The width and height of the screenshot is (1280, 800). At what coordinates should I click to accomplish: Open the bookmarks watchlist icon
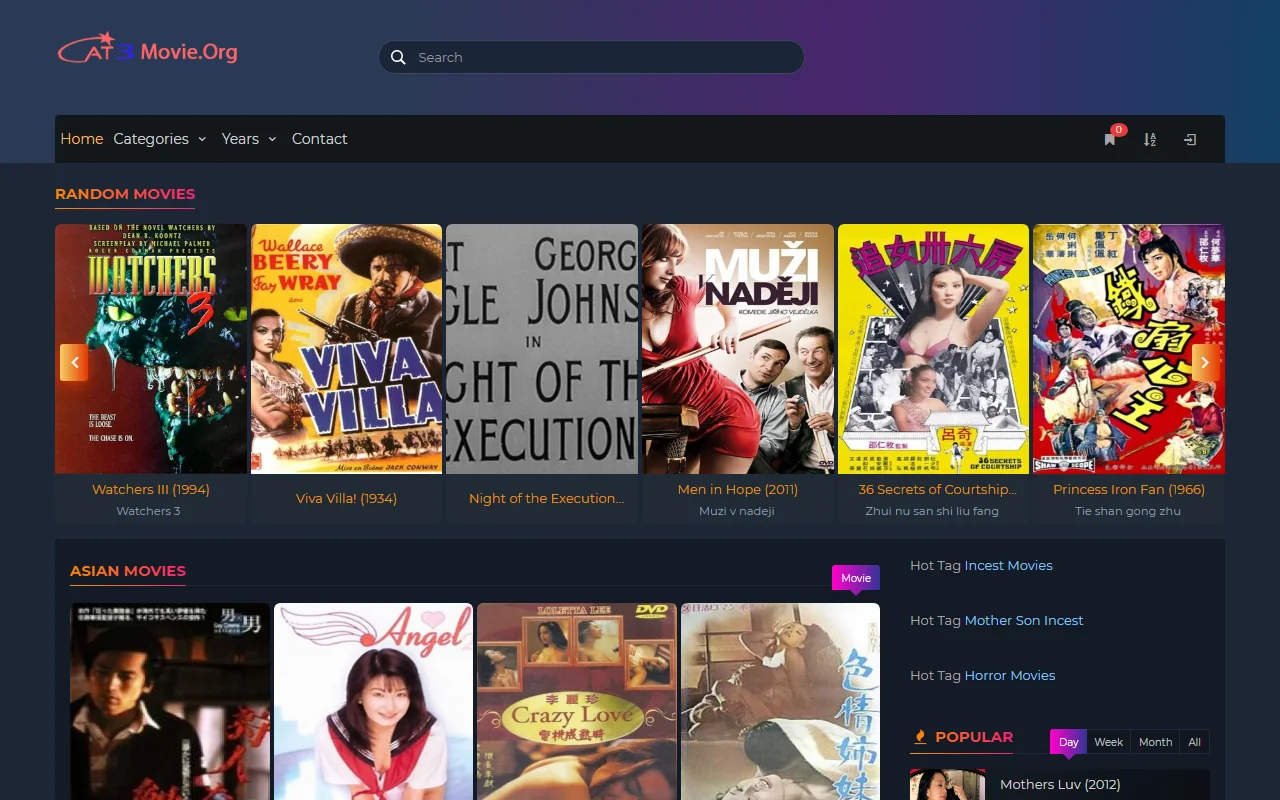point(1109,139)
